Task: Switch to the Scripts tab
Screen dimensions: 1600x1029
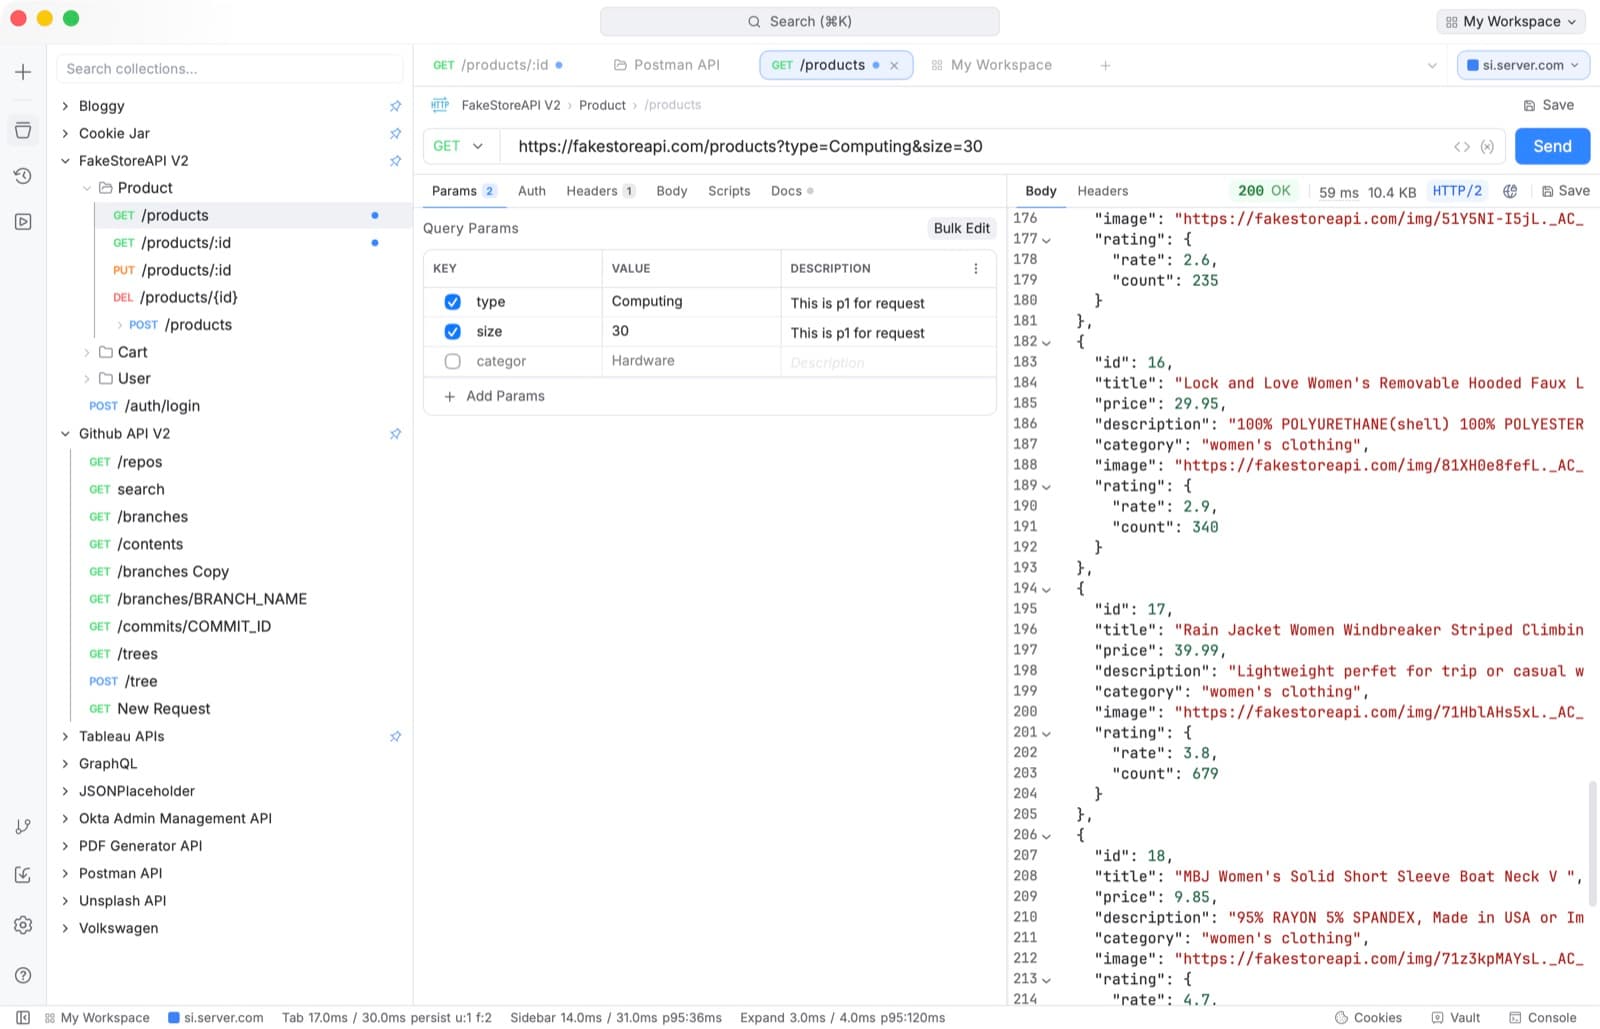Action: pyautogui.click(x=729, y=191)
